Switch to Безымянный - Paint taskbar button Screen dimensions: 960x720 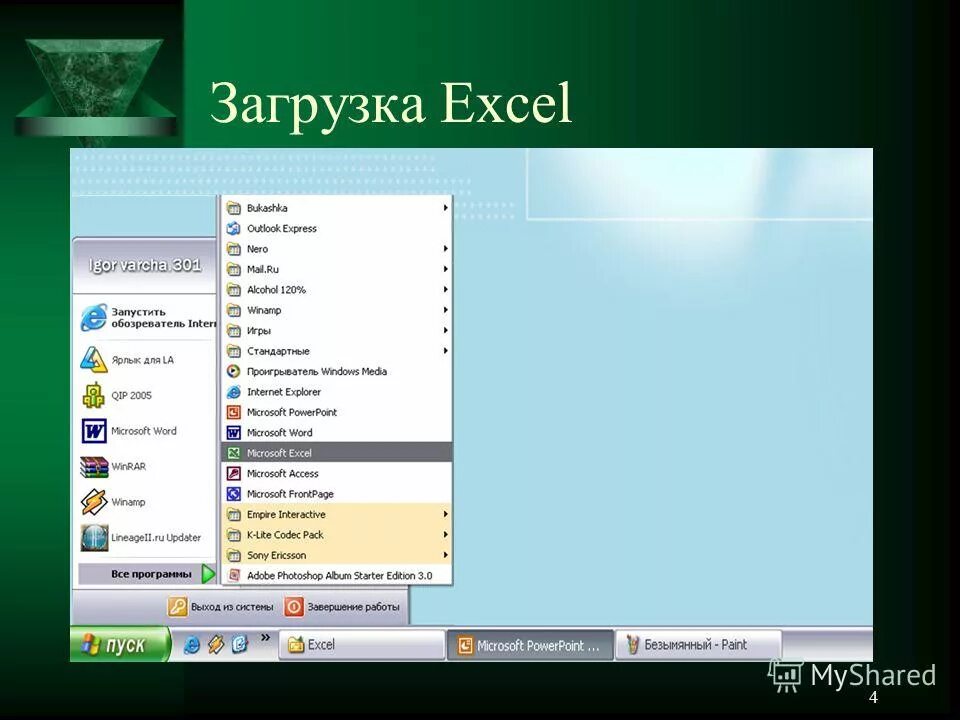click(x=698, y=645)
